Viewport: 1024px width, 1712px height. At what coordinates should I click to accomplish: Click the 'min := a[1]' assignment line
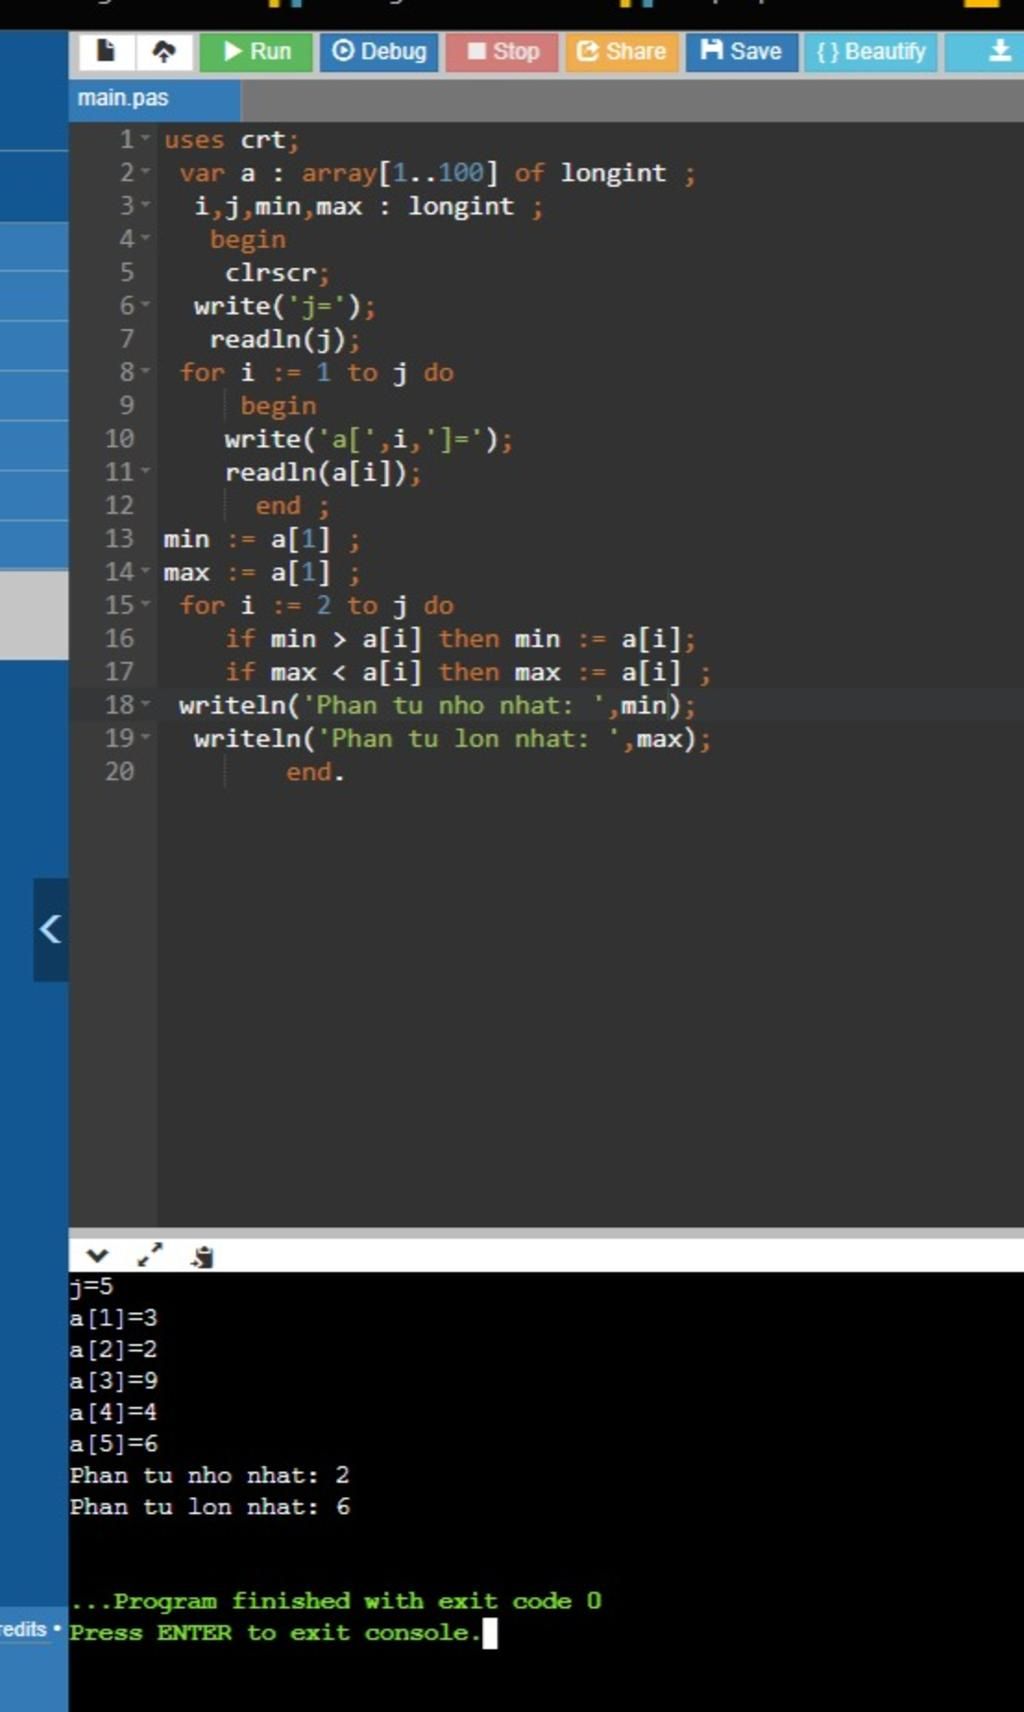[x=261, y=538]
